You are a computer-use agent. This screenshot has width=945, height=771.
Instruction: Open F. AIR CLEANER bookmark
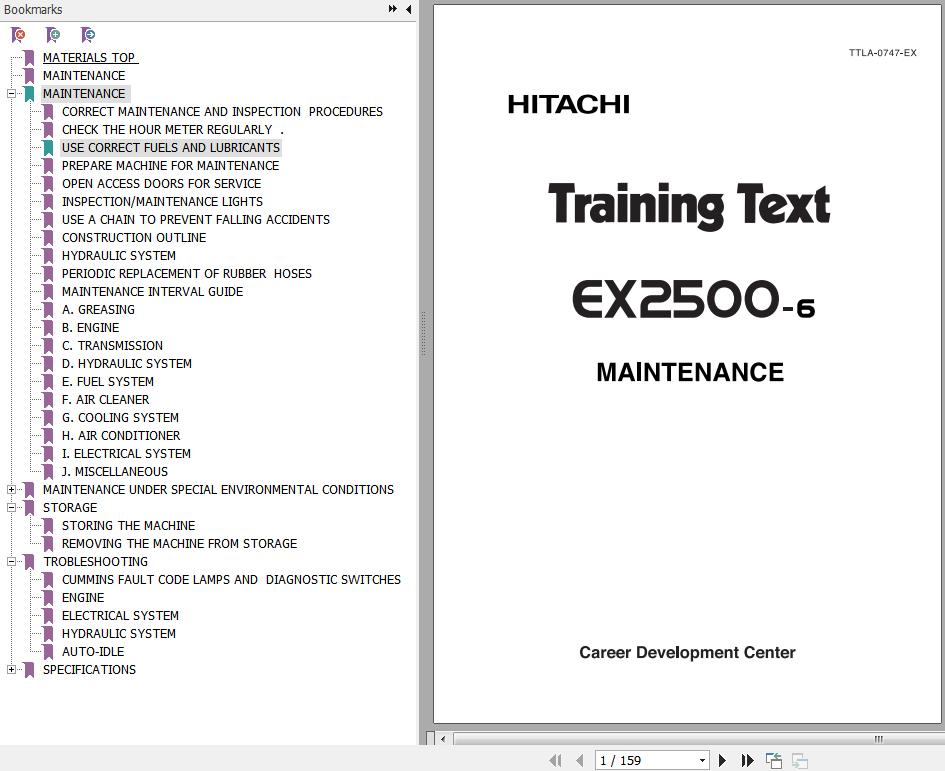[105, 400]
